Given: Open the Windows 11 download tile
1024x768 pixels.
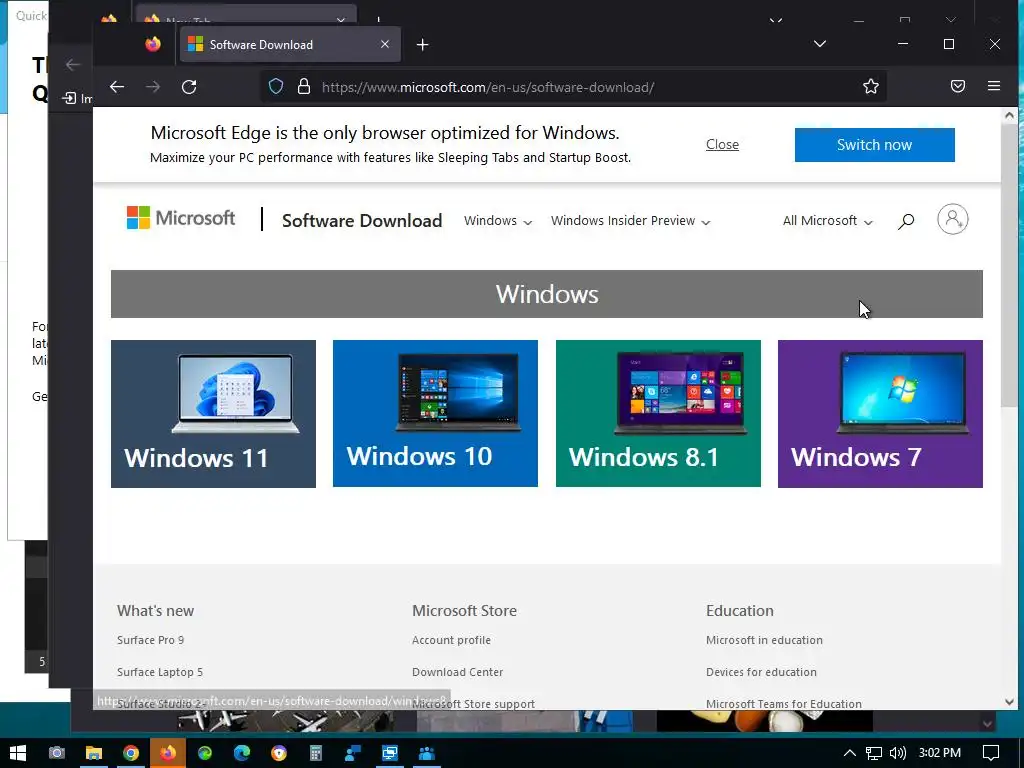Looking at the screenshot, I should click(x=214, y=413).
